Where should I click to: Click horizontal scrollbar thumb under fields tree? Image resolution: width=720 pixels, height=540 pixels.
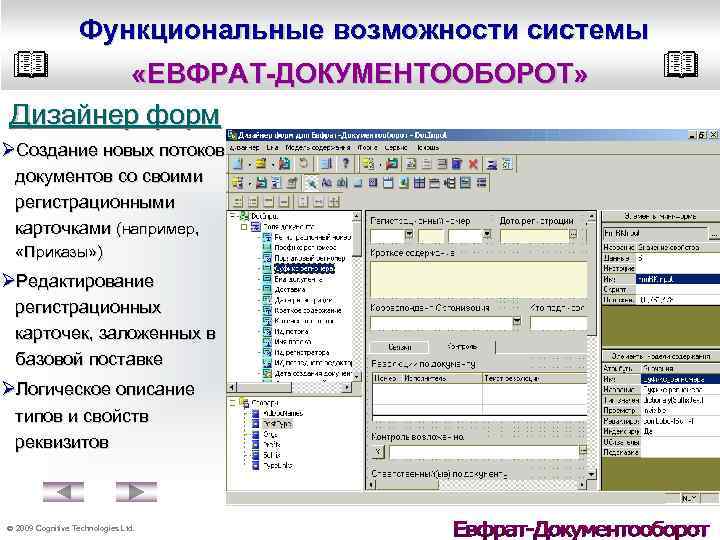coord(264,388)
